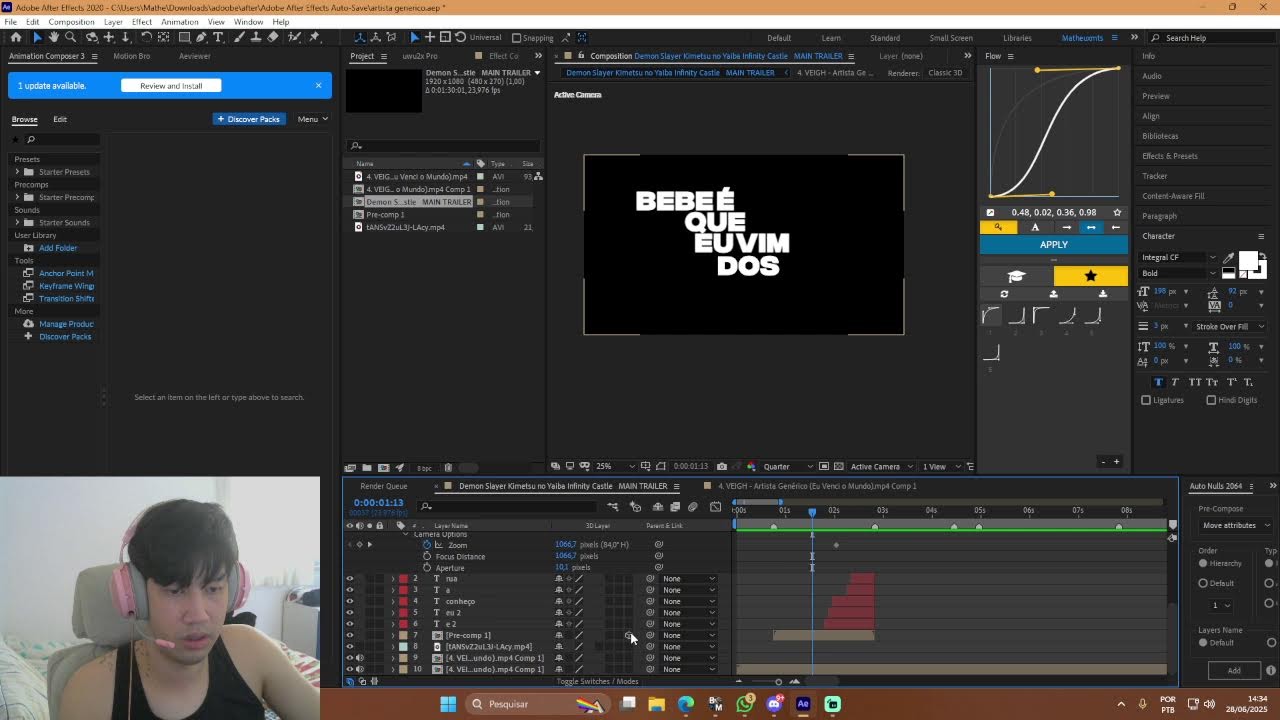1280x720 pixels.
Task: Hide the 'conheço' text layer
Action: [x=349, y=601]
